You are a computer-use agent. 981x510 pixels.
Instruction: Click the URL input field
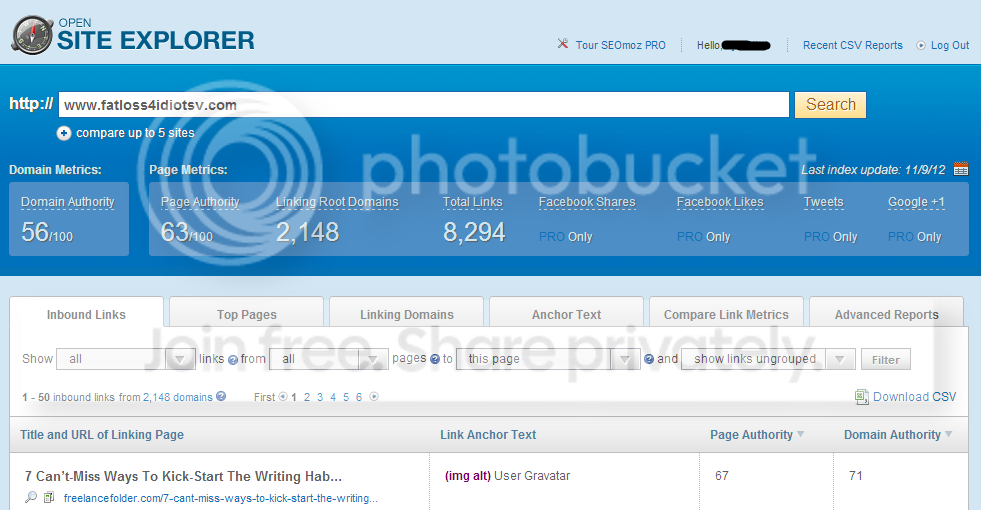click(424, 105)
